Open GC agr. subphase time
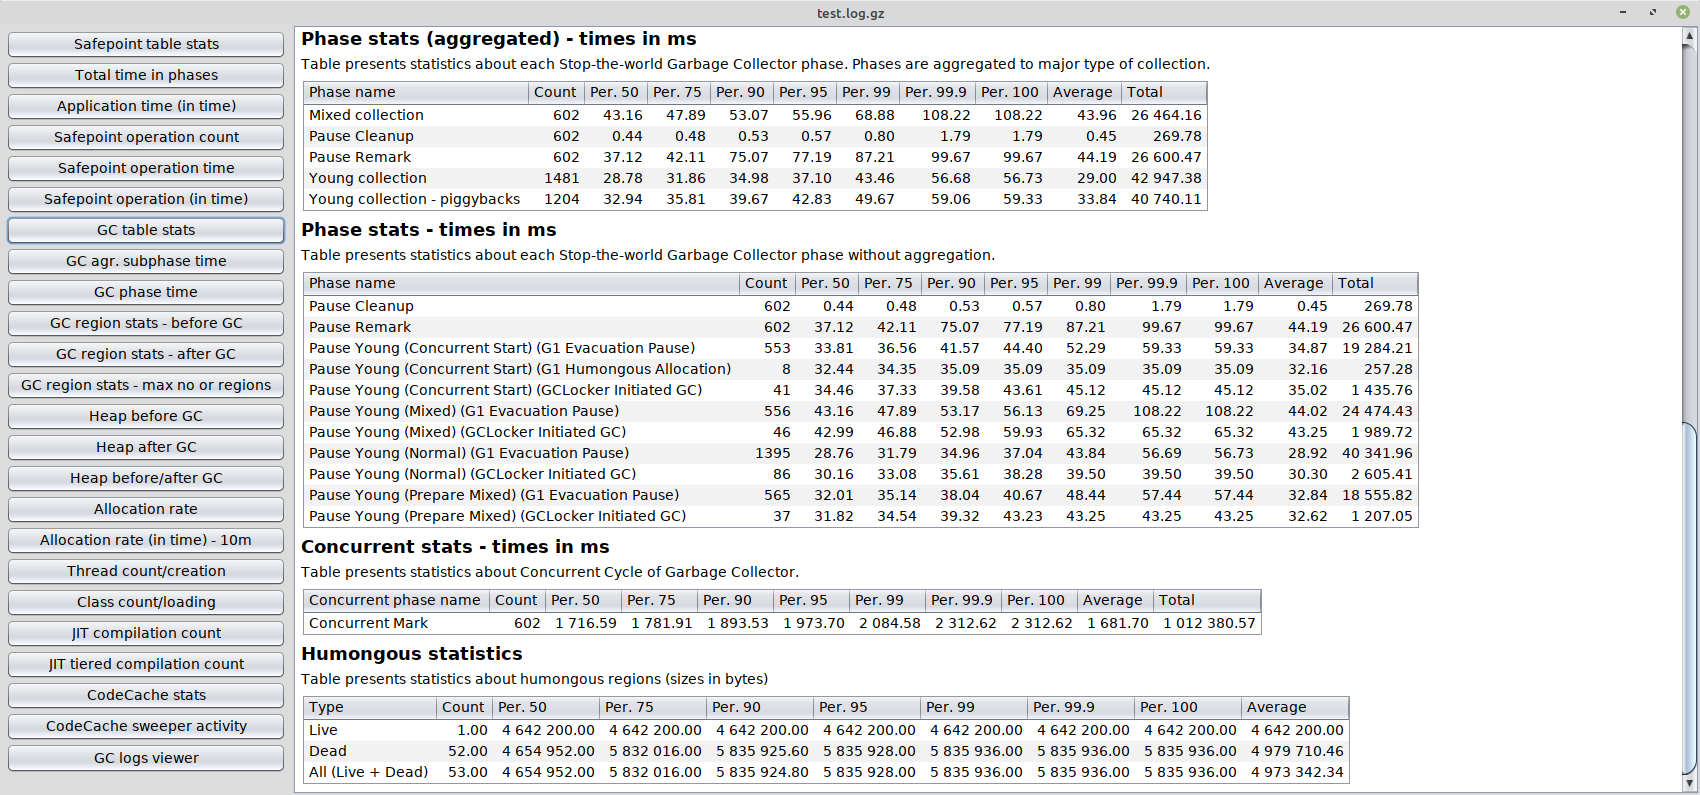The width and height of the screenshot is (1700, 795). [146, 261]
